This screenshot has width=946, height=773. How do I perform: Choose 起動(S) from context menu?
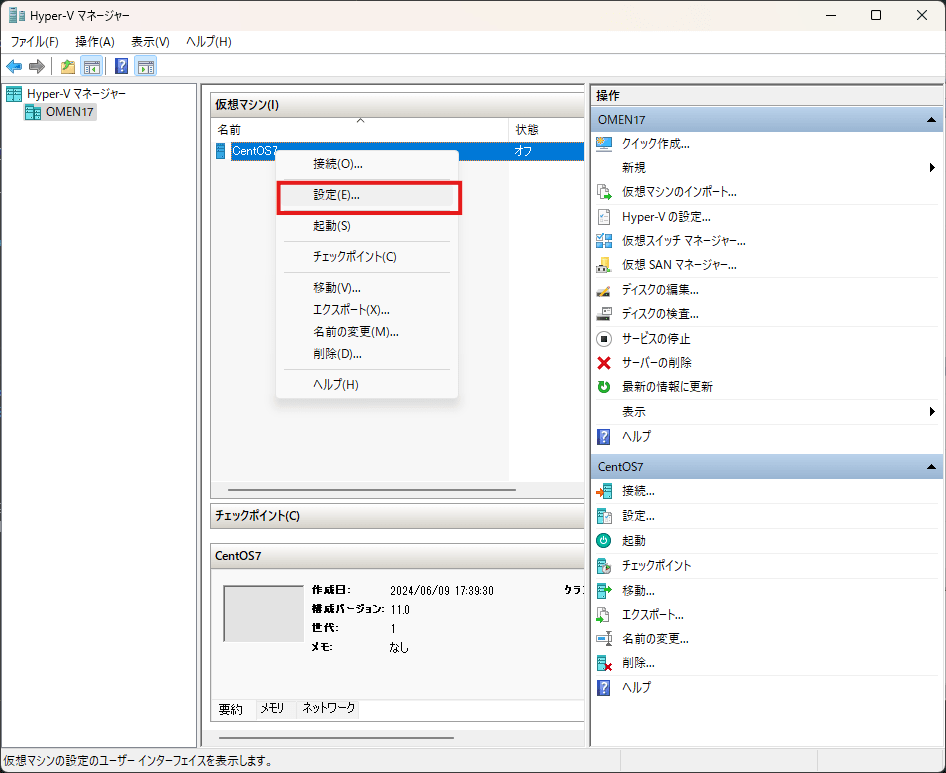367,226
